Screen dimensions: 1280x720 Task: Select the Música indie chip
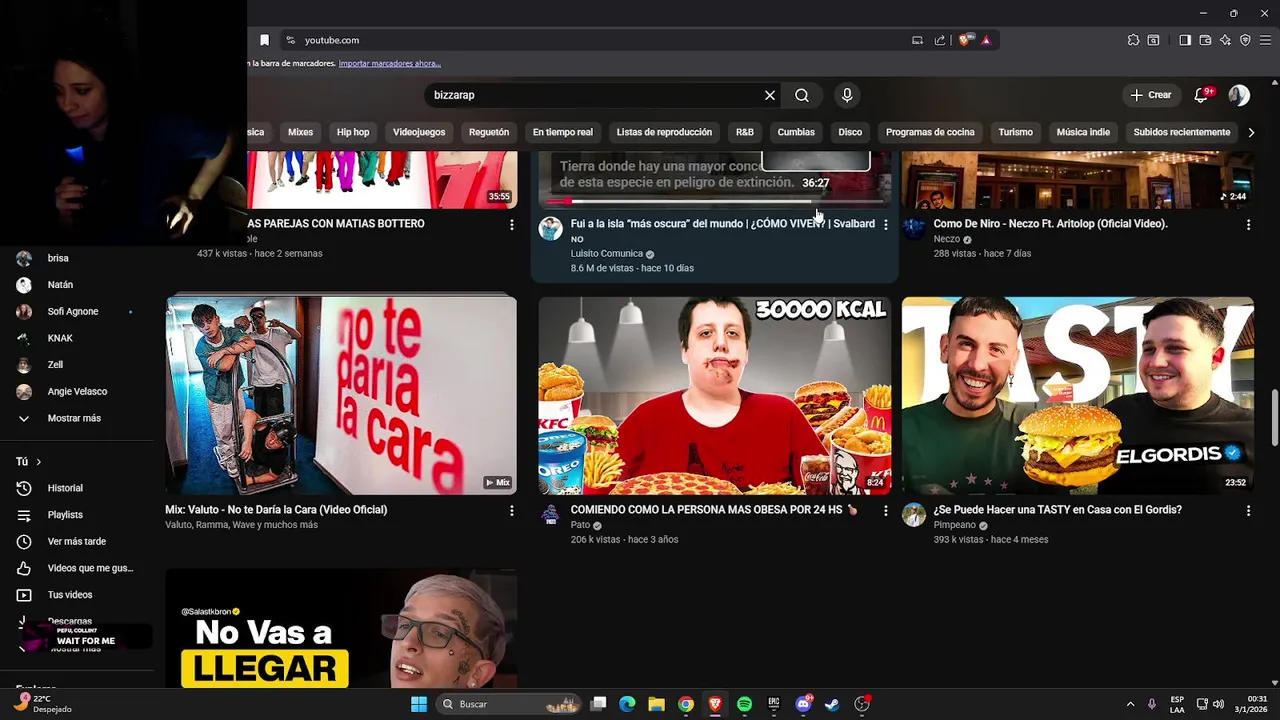pyautogui.click(x=1083, y=132)
